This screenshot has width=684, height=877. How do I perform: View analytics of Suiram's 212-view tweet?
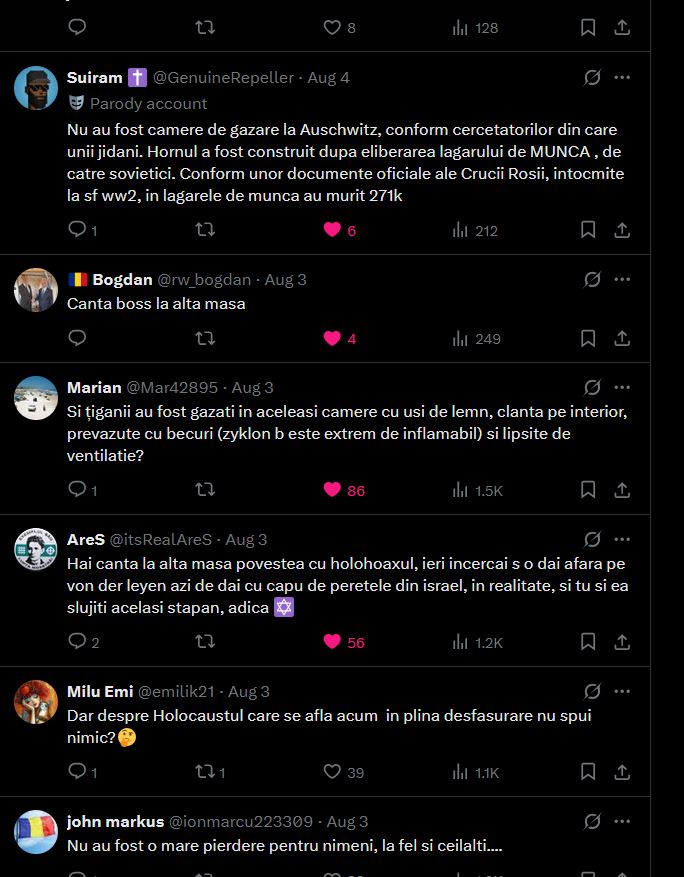(475, 230)
